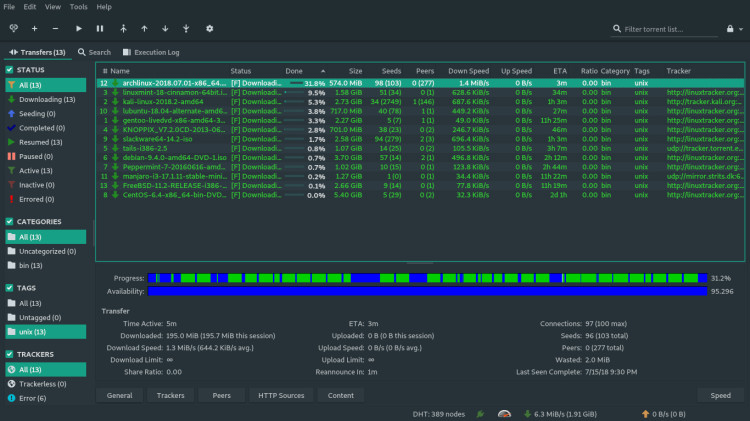Click the torrent pieces progress bar
The width and height of the screenshot is (750, 421).
tap(428, 278)
